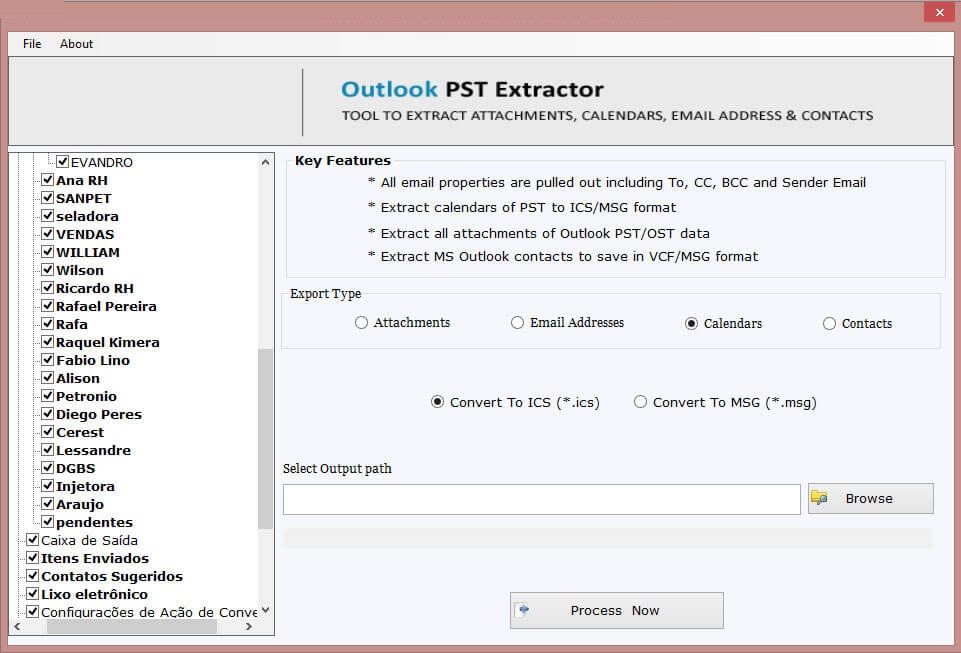Click the horizontal scroll left arrow
The image size is (961, 653).
click(x=17, y=627)
